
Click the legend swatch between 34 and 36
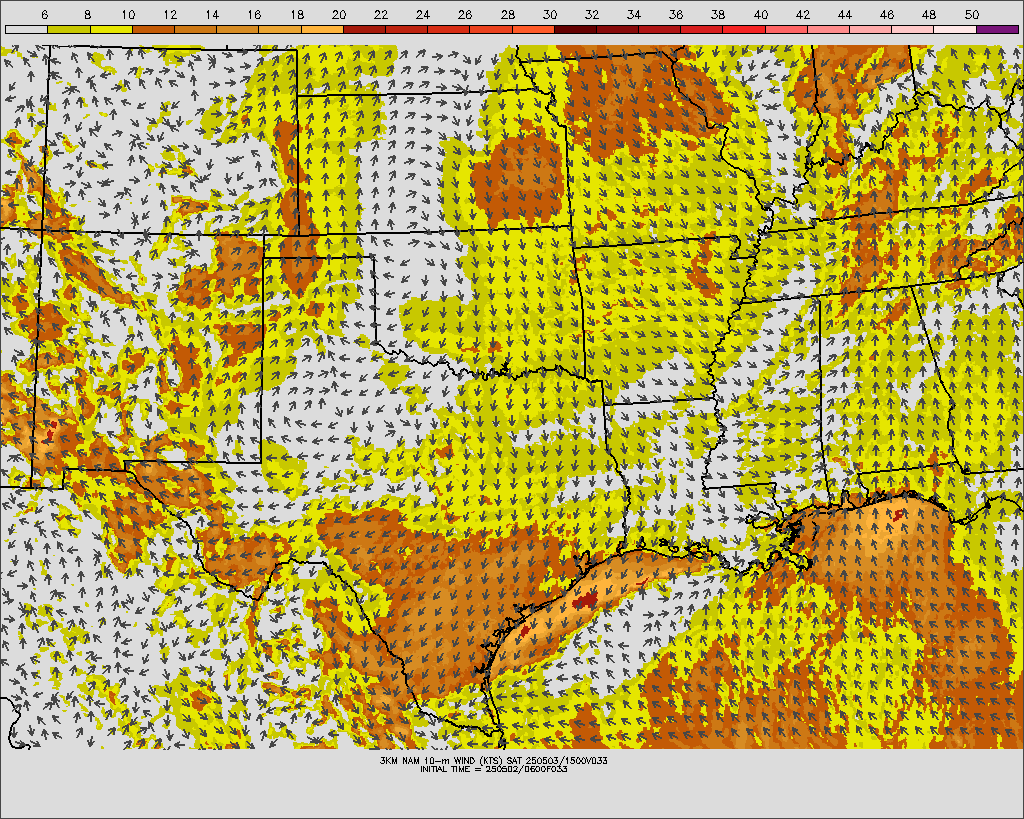(x=660, y=29)
